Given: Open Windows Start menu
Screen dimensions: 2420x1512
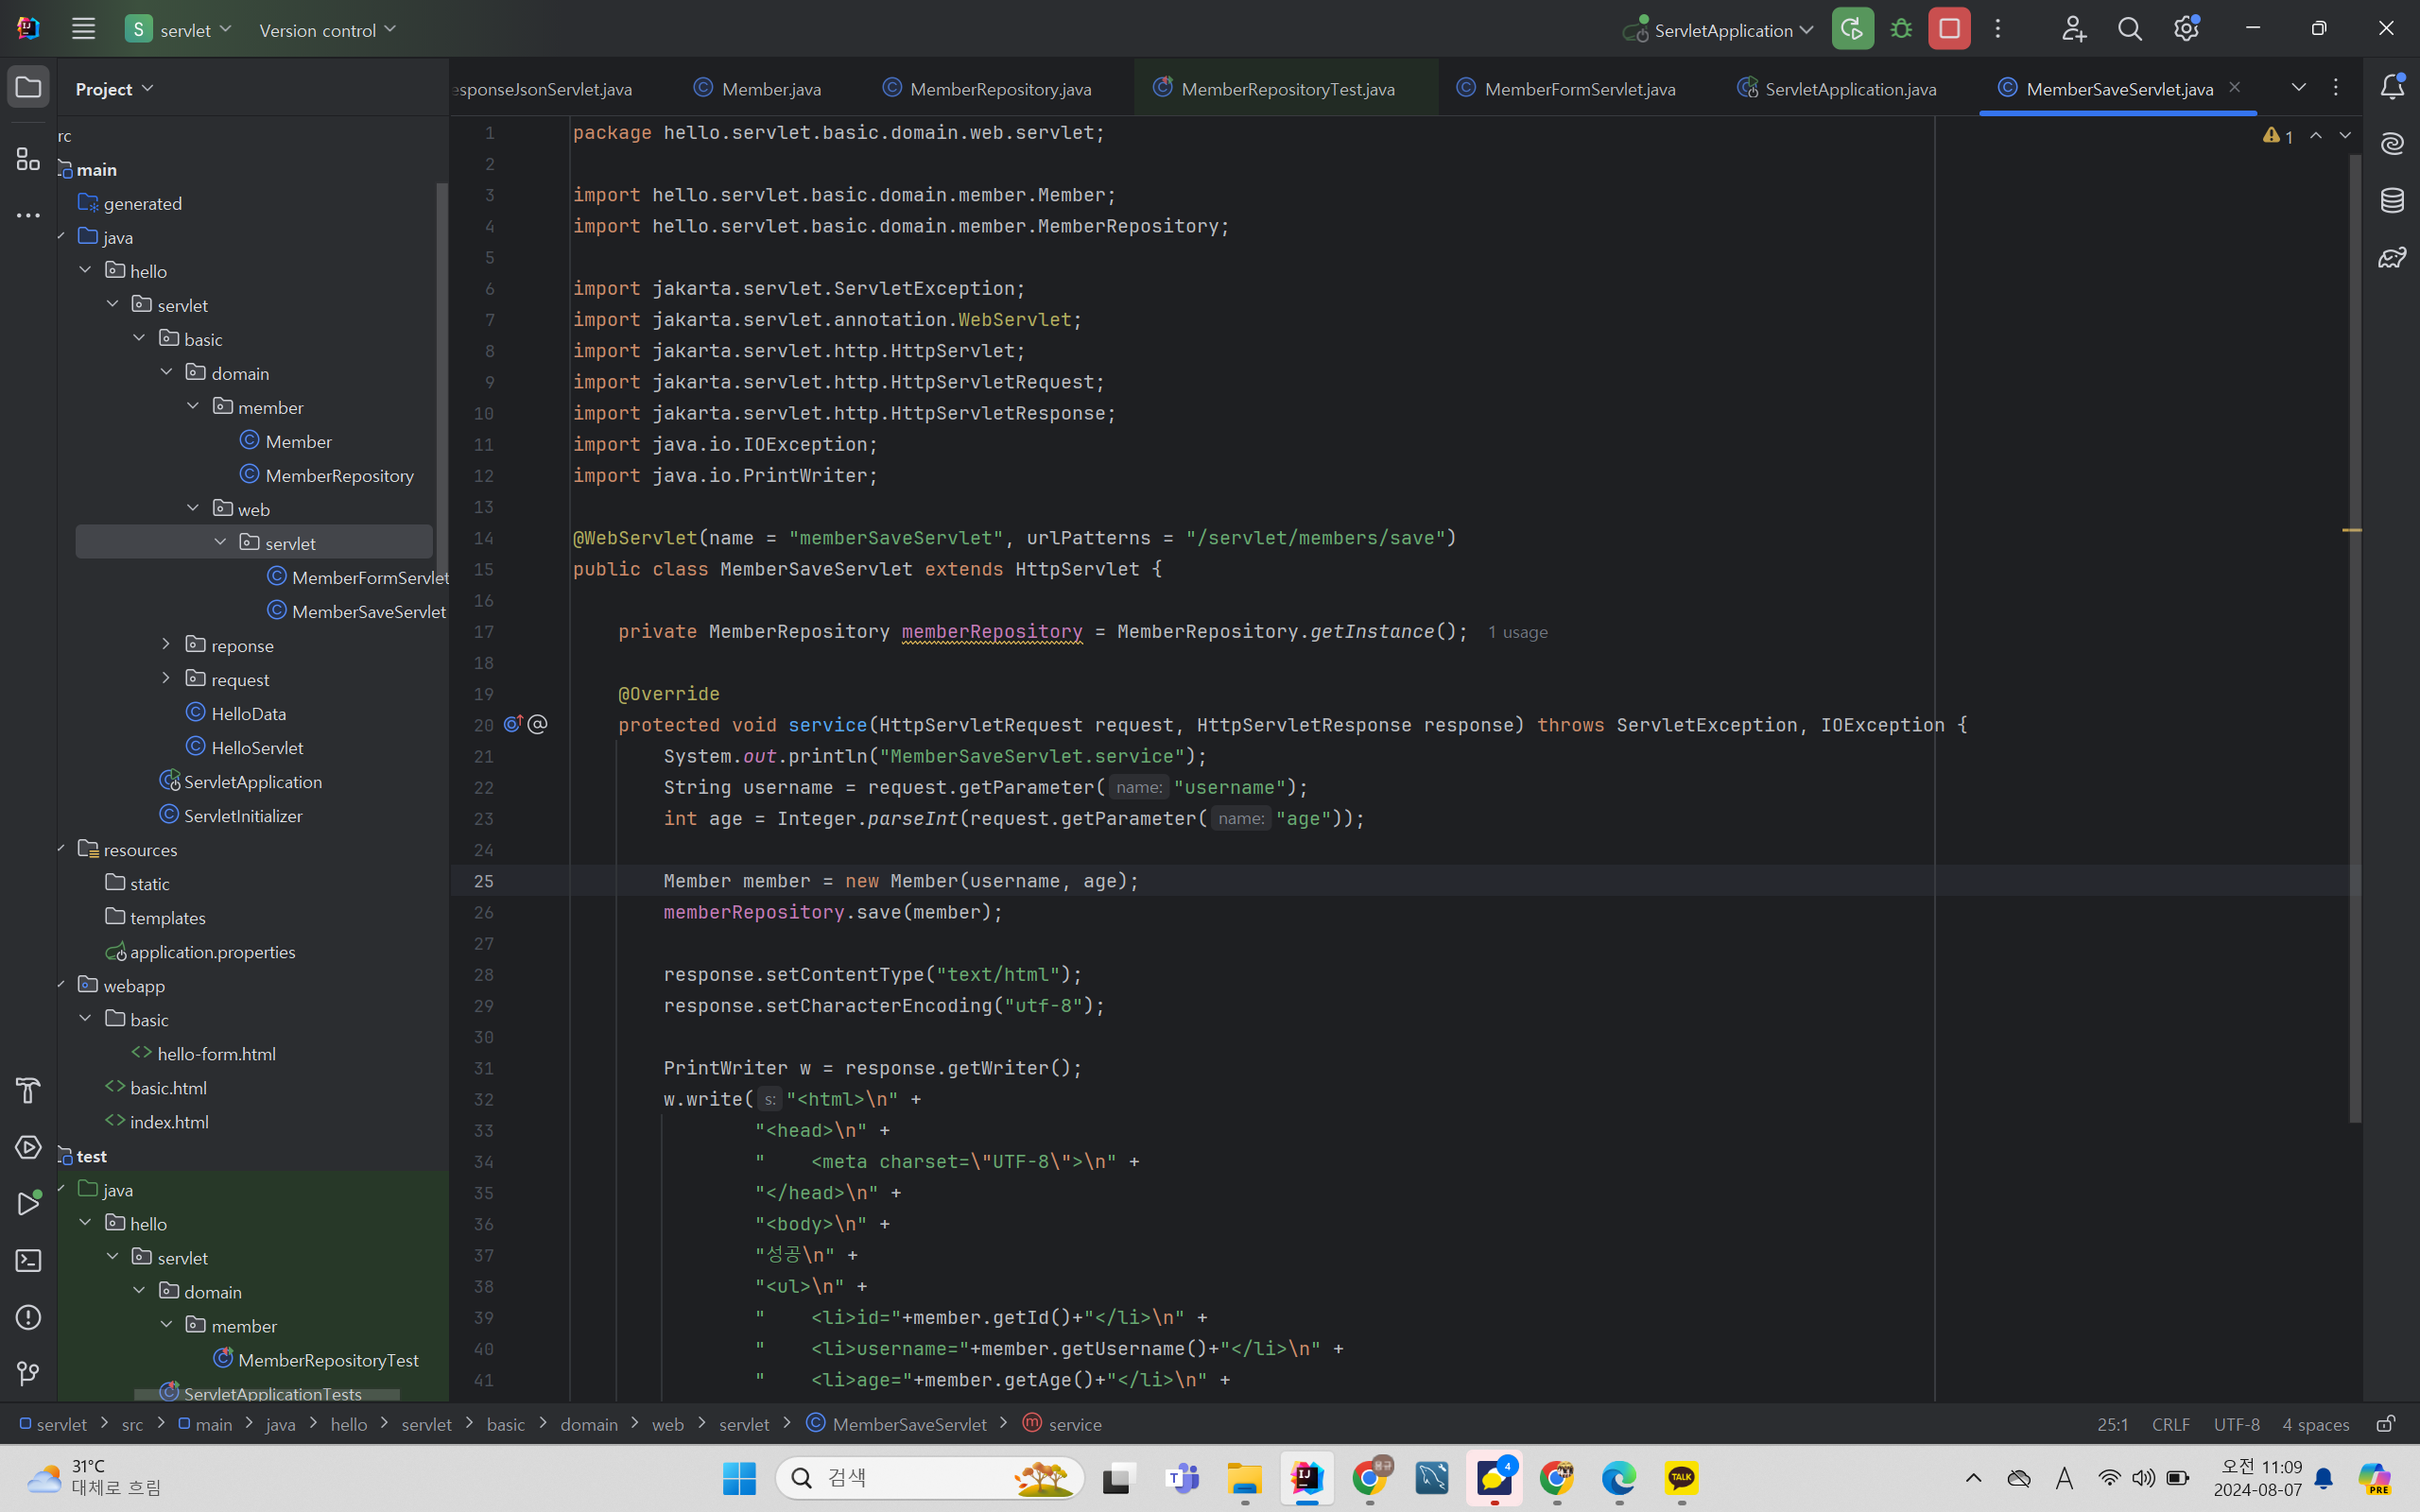Looking at the screenshot, I should tap(739, 1478).
